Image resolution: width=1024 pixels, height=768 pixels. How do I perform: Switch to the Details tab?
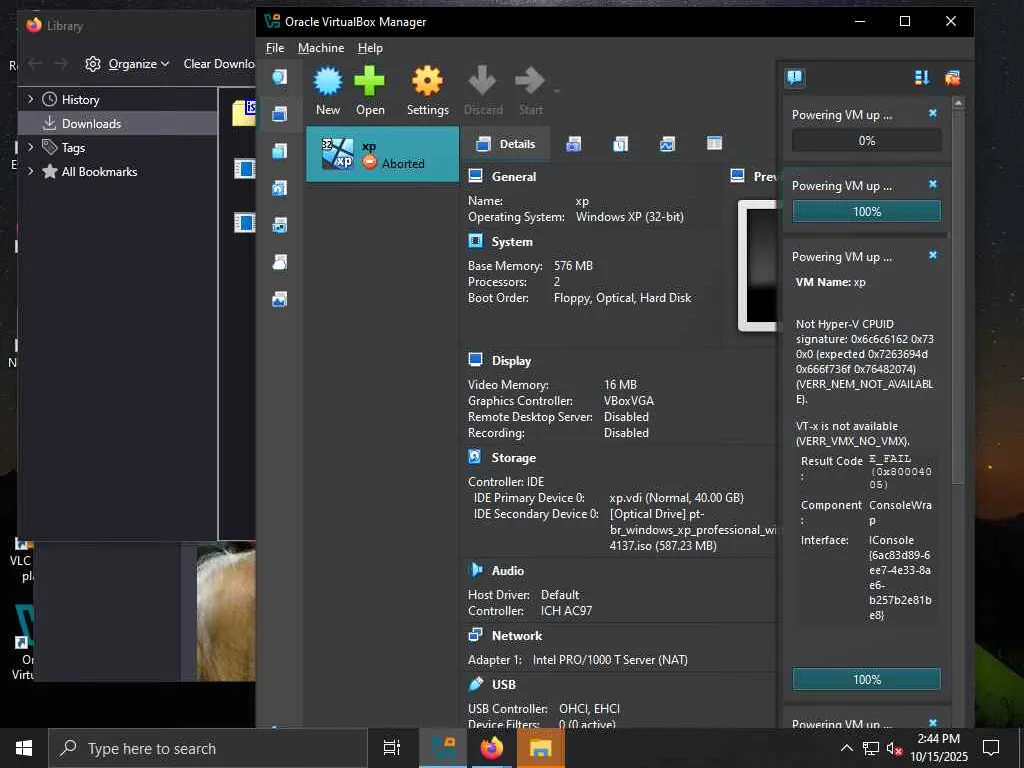(x=505, y=144)
